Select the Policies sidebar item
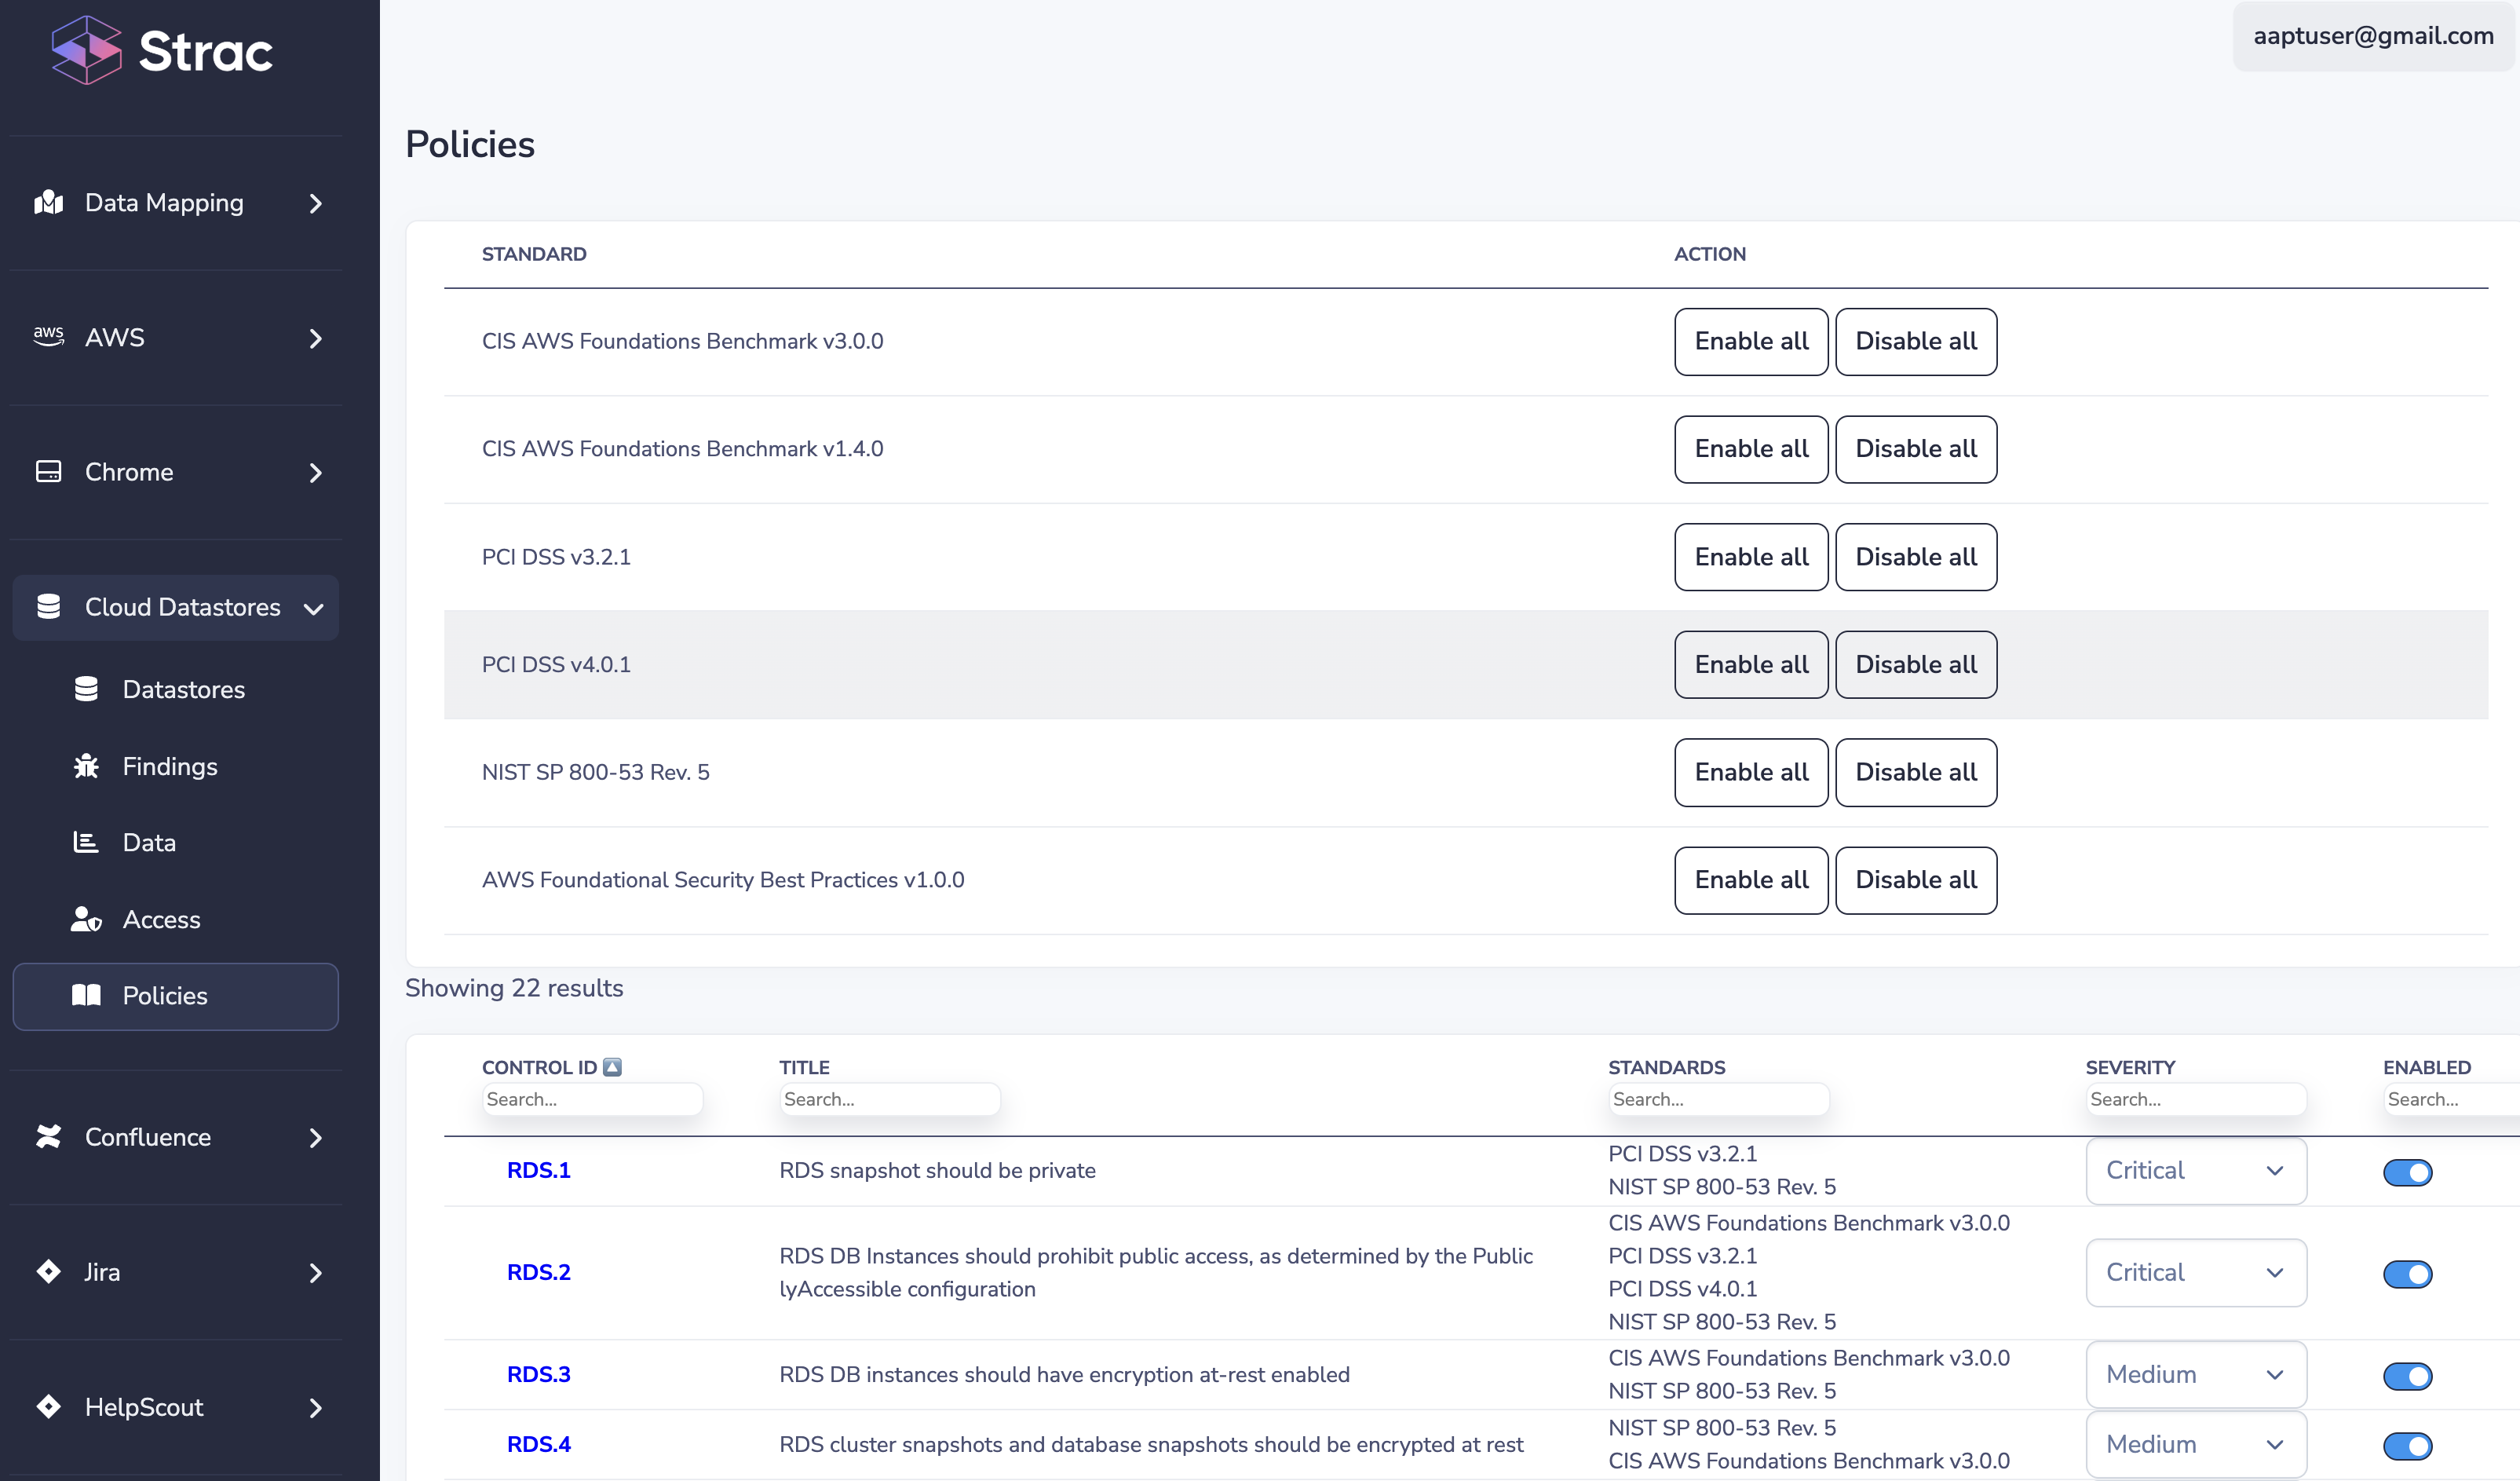The width and height of the screenshot is (2520, 1481). point(165,996)
